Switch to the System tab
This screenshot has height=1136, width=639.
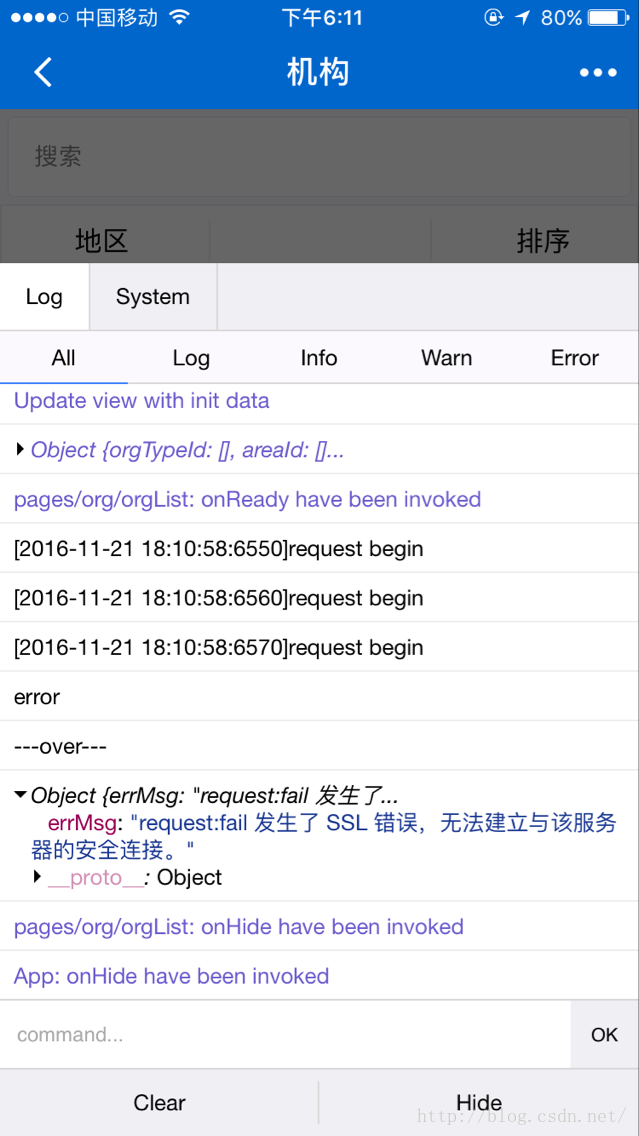pos(152,297)
